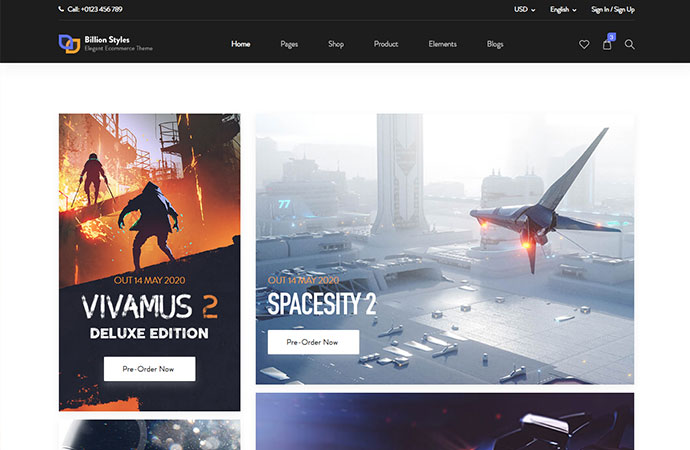The height and width of the screenshot is (450, 690).
Task: Open the Blogs menu
Action: (495, 44)
